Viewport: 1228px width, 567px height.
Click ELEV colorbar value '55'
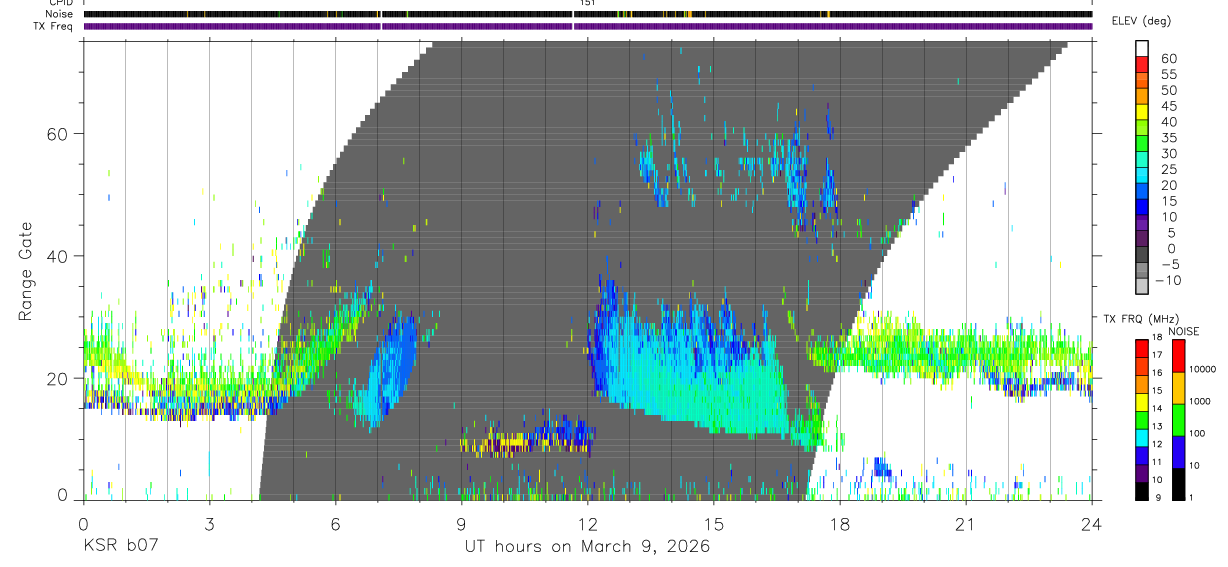(1168, 74)
